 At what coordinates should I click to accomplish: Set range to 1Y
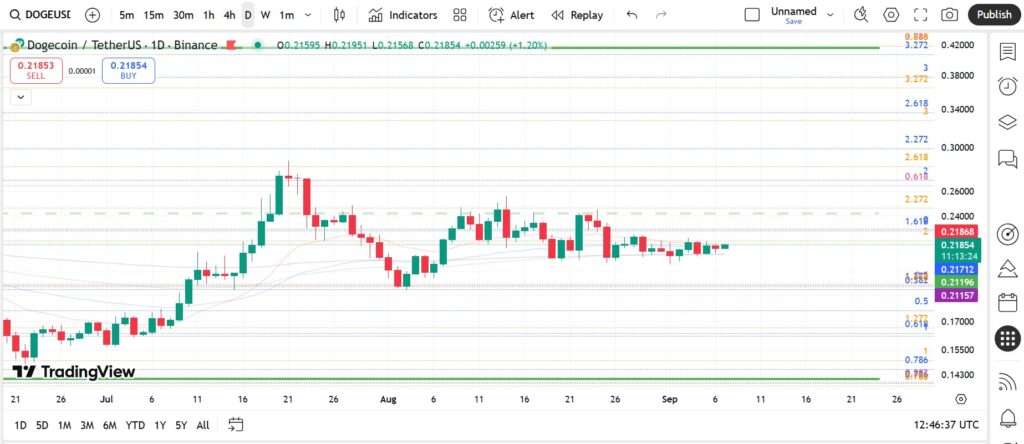coord(159,425)
